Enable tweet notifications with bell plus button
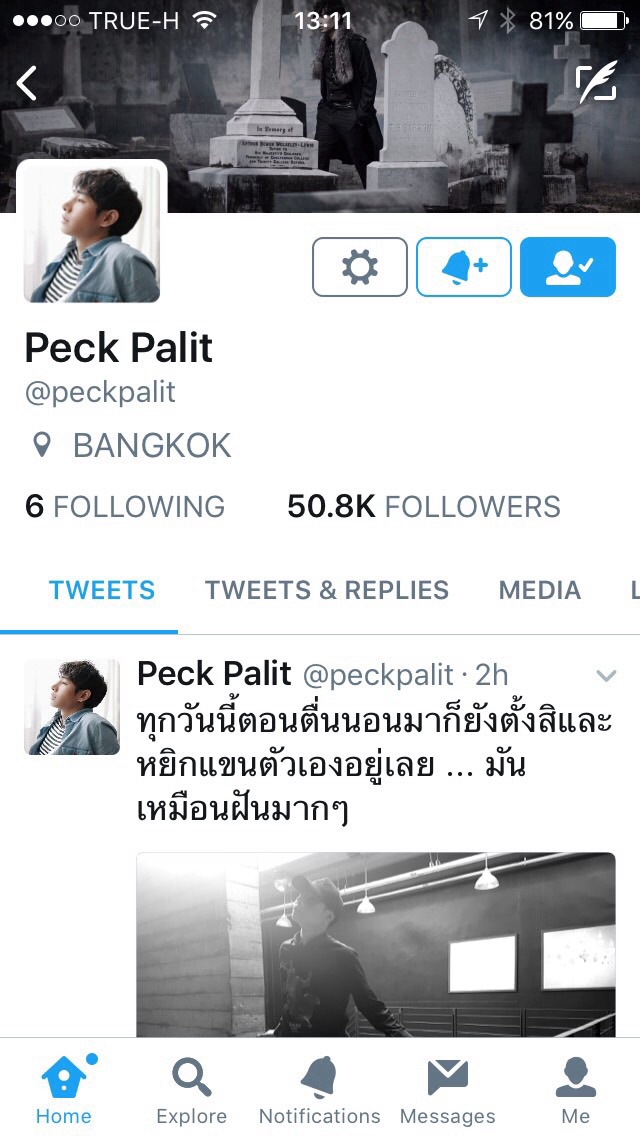 (x=464, y=267)
